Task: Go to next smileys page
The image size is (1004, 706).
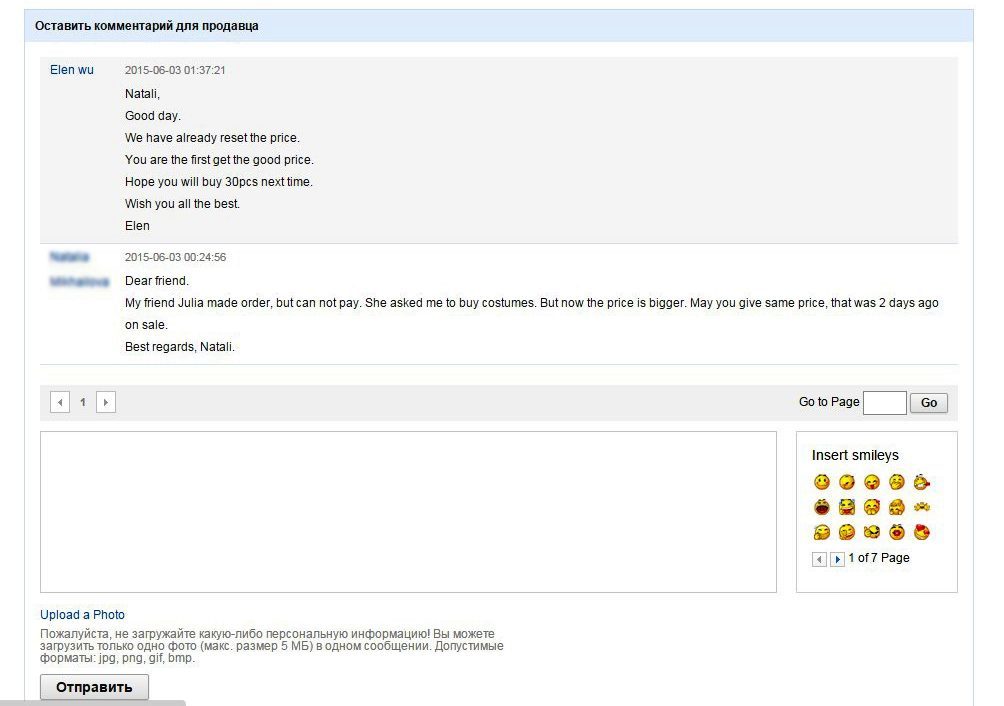Action: coord(838,559)
